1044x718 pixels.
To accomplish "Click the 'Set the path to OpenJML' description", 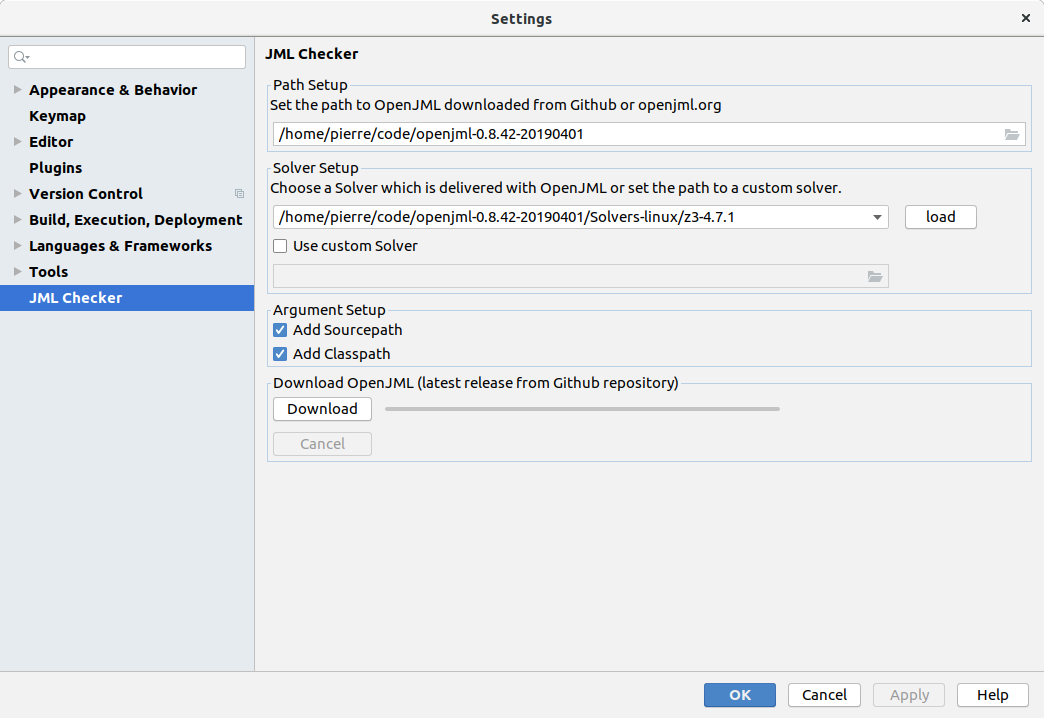I will pyautogui.click(x=495, y=105).
